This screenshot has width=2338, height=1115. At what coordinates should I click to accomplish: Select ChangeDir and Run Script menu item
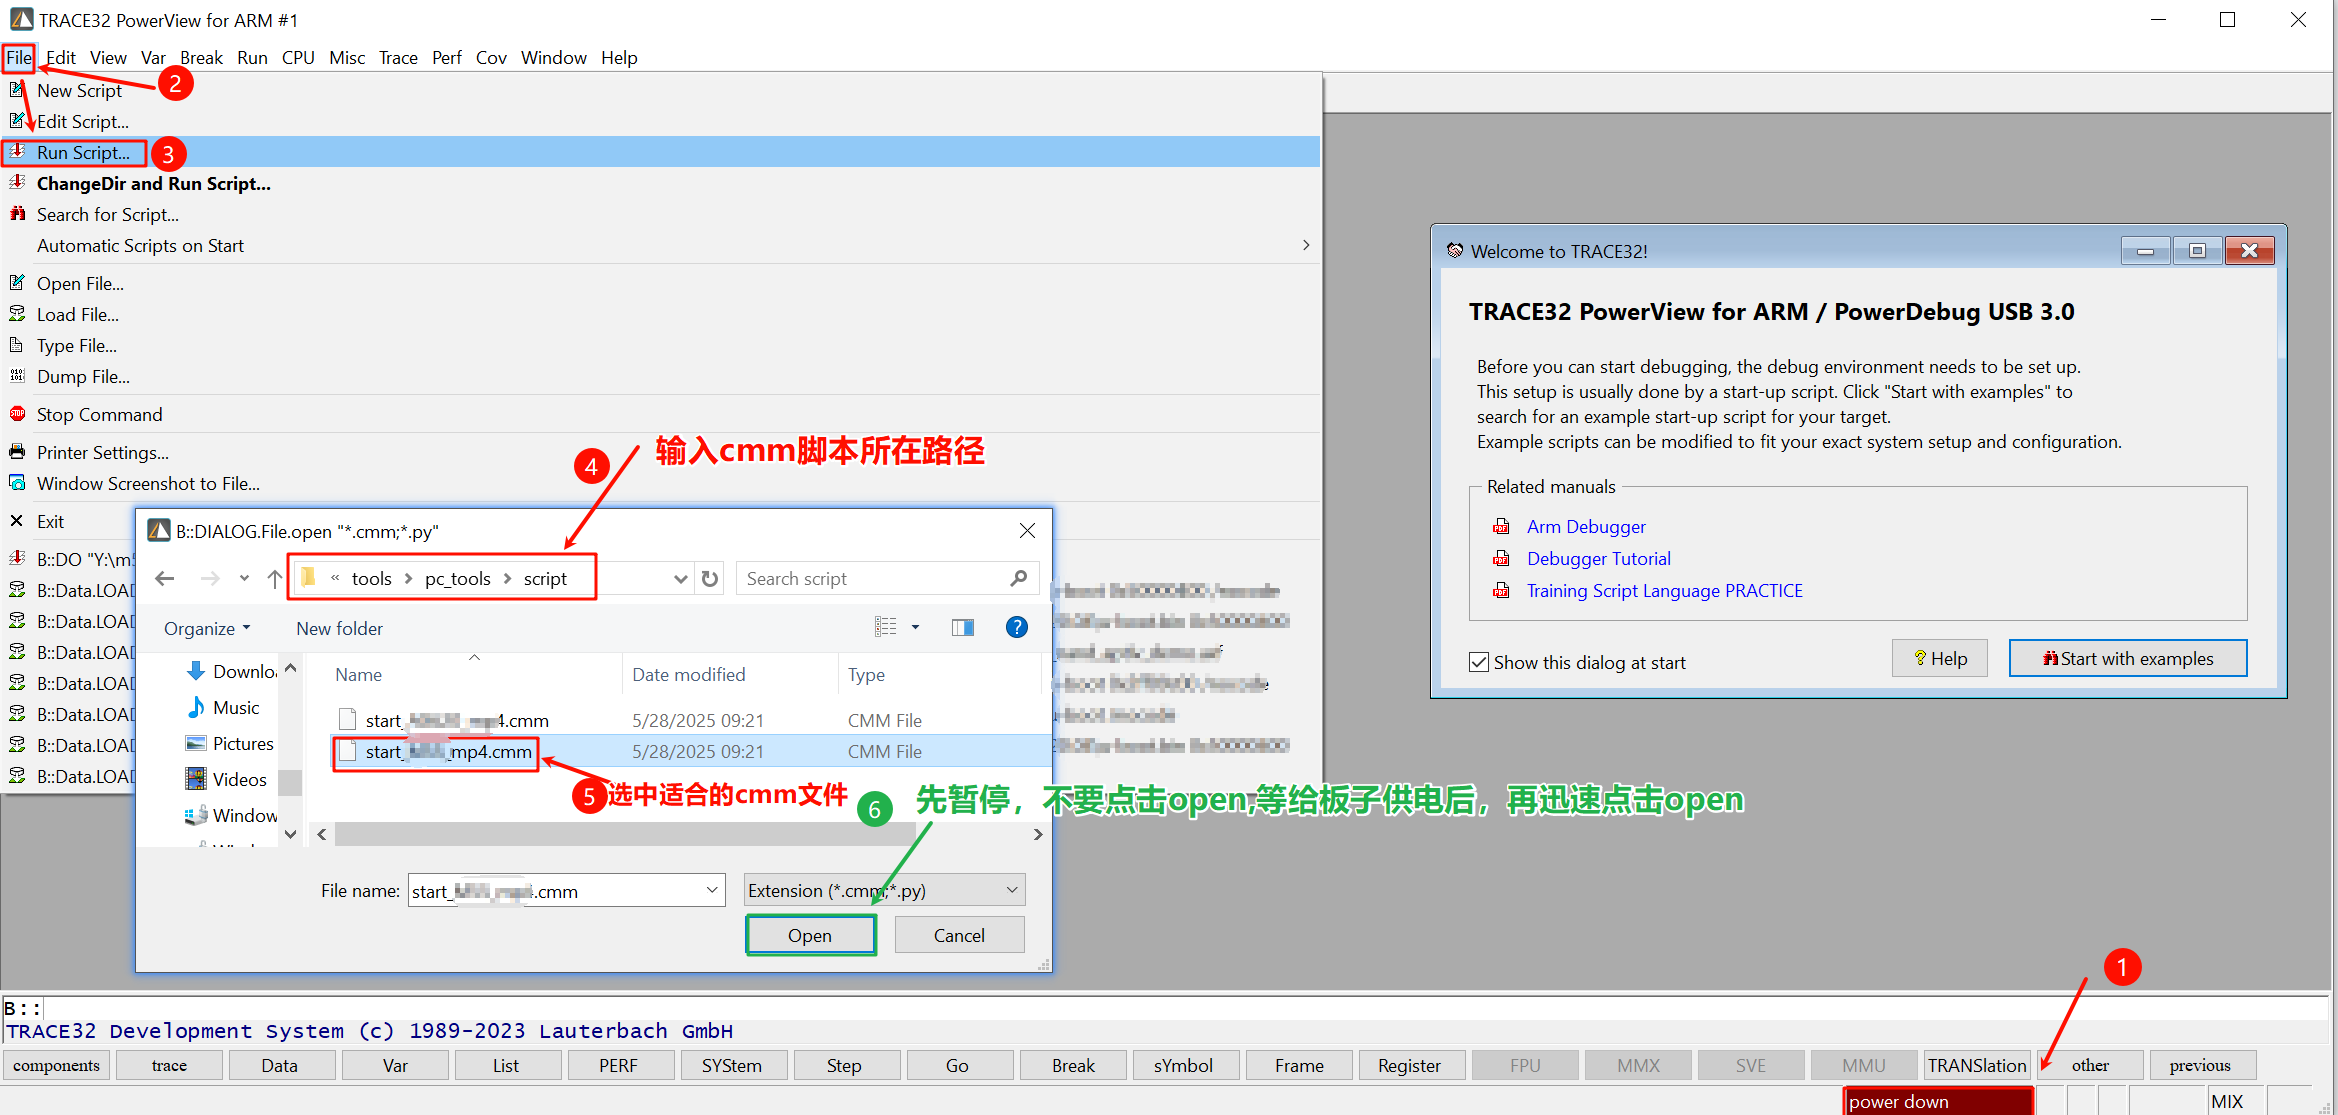click(153, 183)
